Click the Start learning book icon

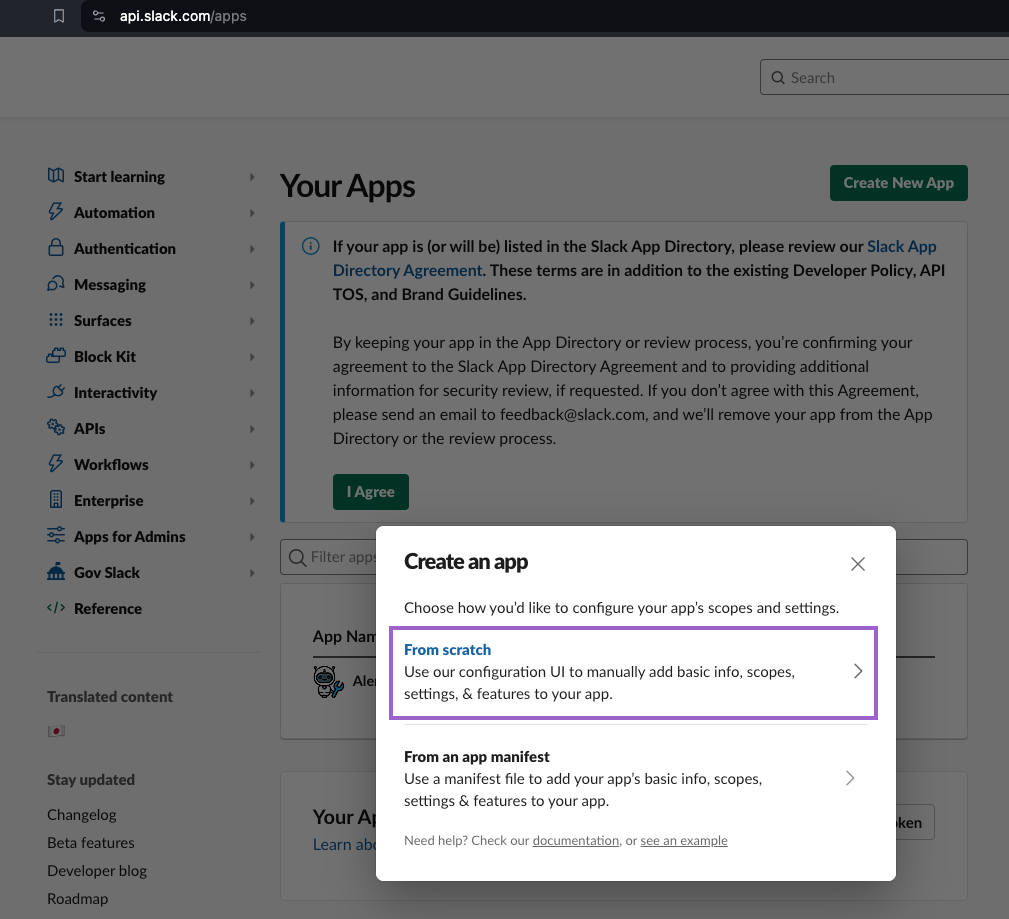pos(56,176)
